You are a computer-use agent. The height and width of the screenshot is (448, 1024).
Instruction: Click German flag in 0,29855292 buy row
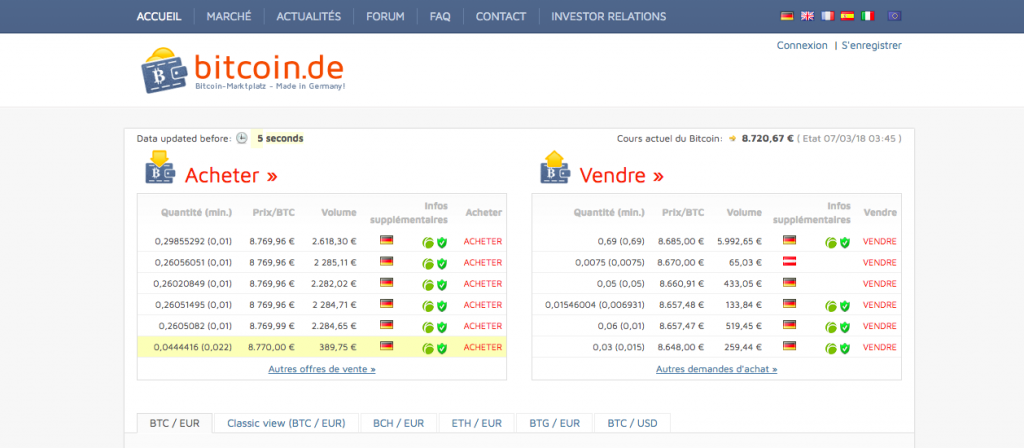click(387, 240)
